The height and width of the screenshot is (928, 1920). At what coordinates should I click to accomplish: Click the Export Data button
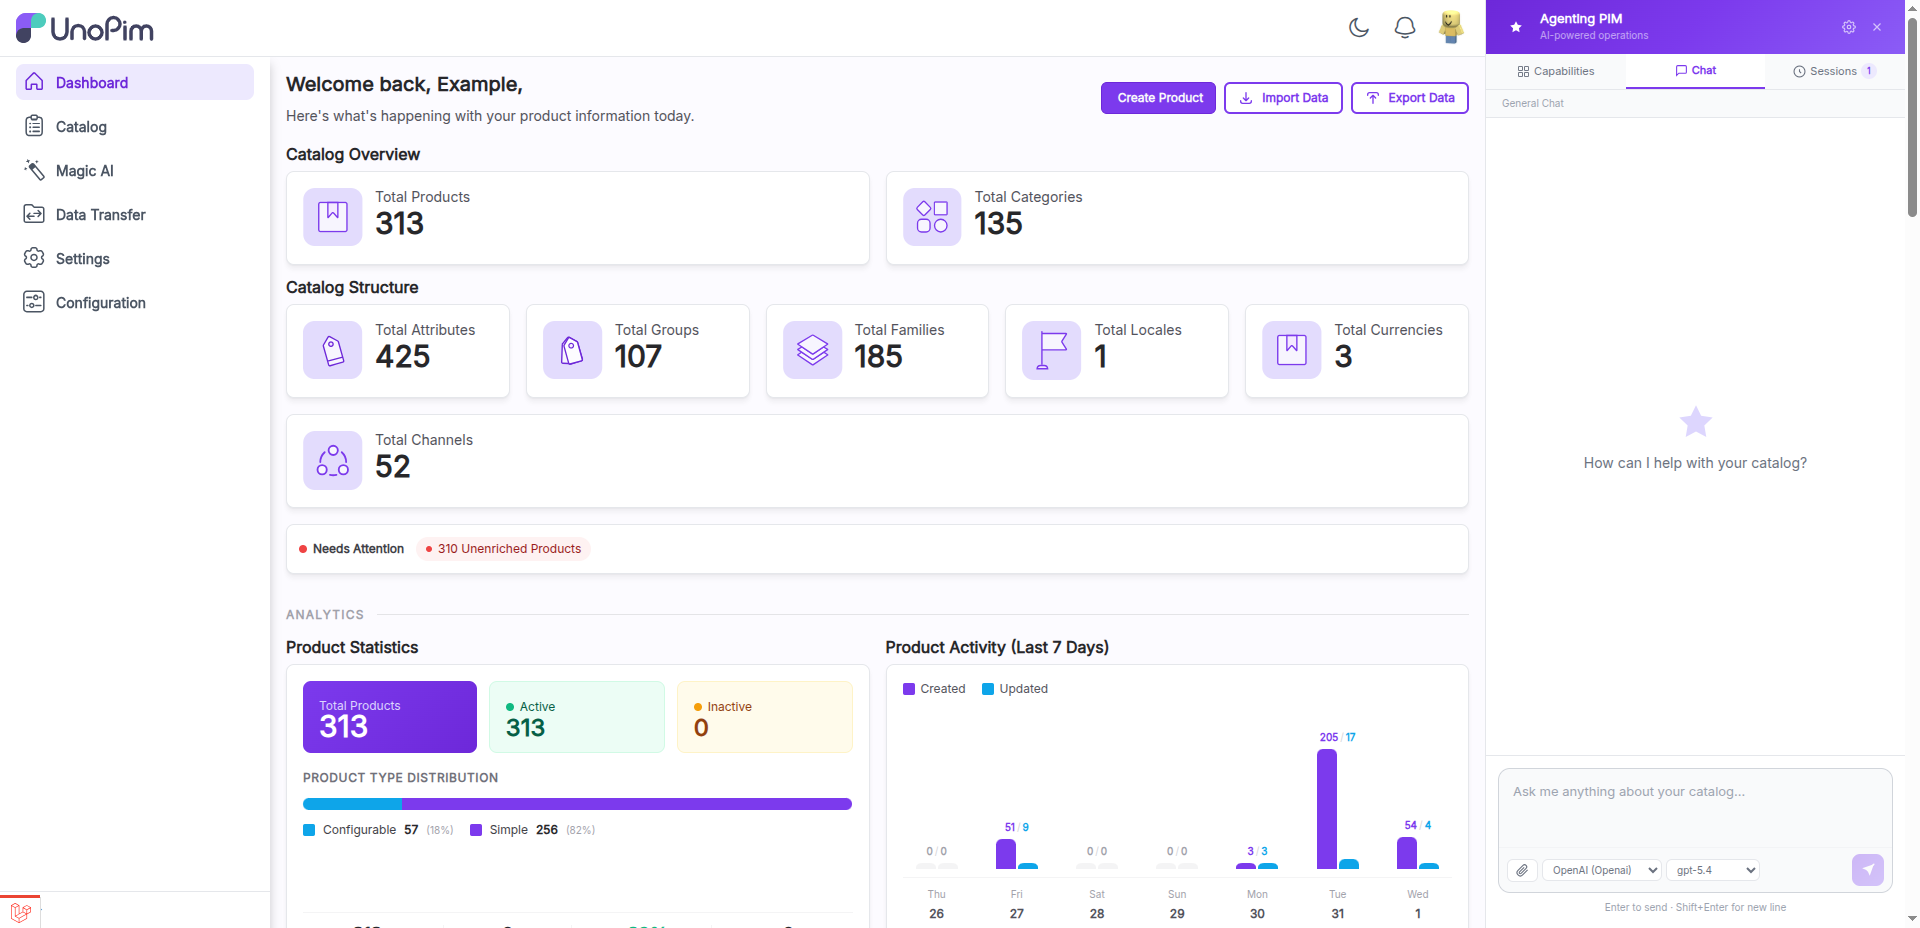(x=1409, y=98)
